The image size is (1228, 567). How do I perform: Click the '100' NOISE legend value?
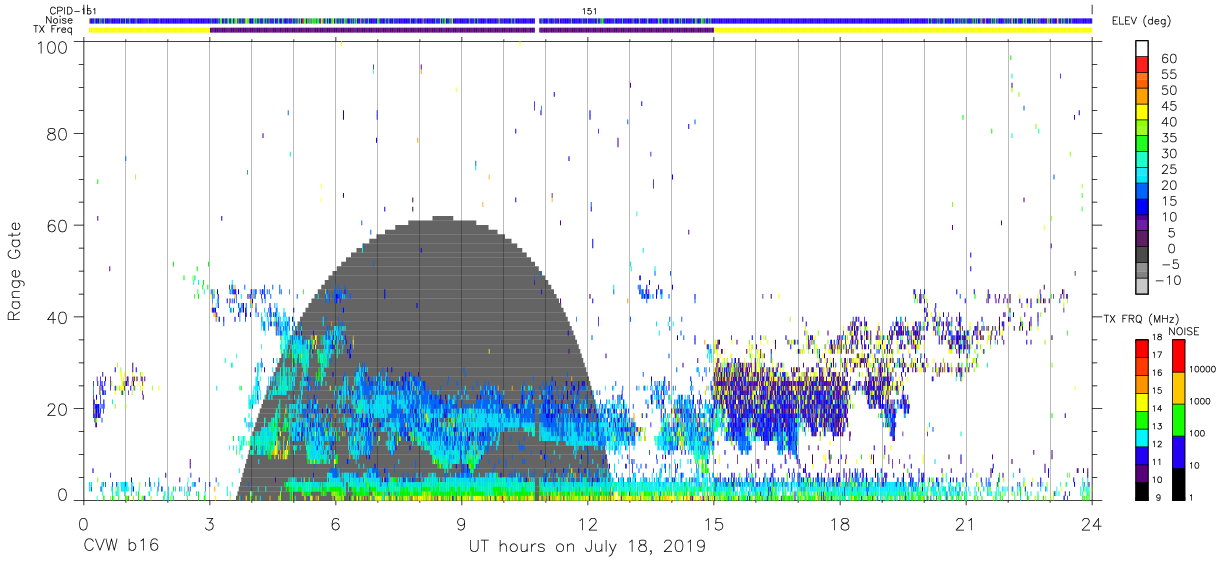point(1199,434)
